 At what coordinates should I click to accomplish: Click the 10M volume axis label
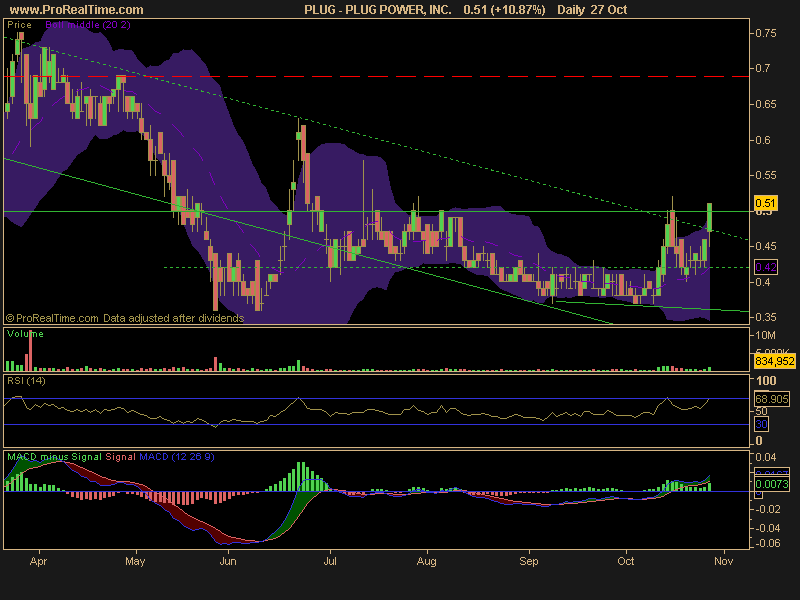(x=766, y=335)
